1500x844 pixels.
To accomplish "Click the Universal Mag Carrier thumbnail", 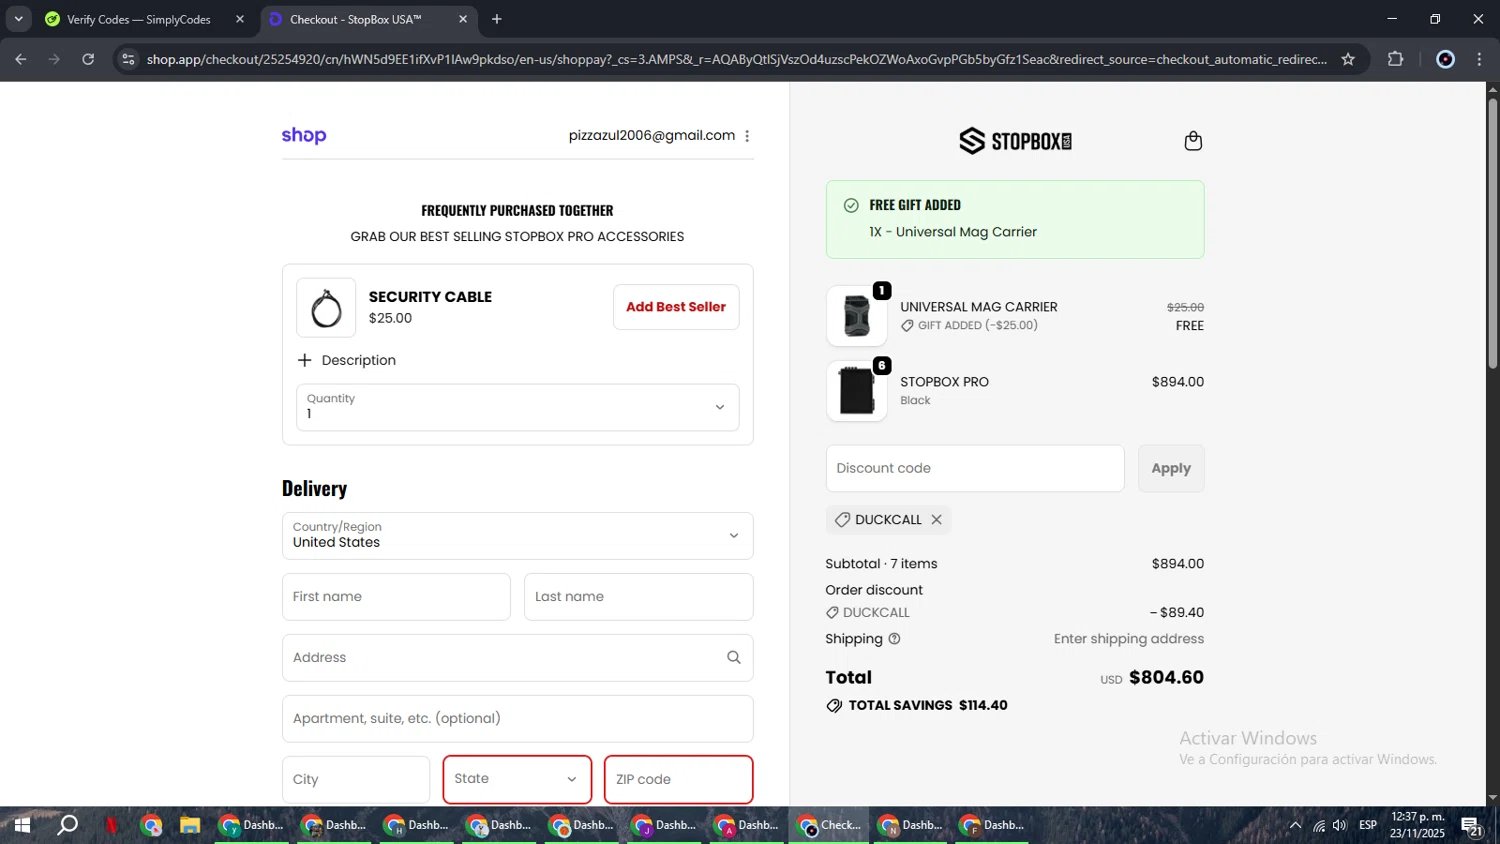I will (857, 316).
